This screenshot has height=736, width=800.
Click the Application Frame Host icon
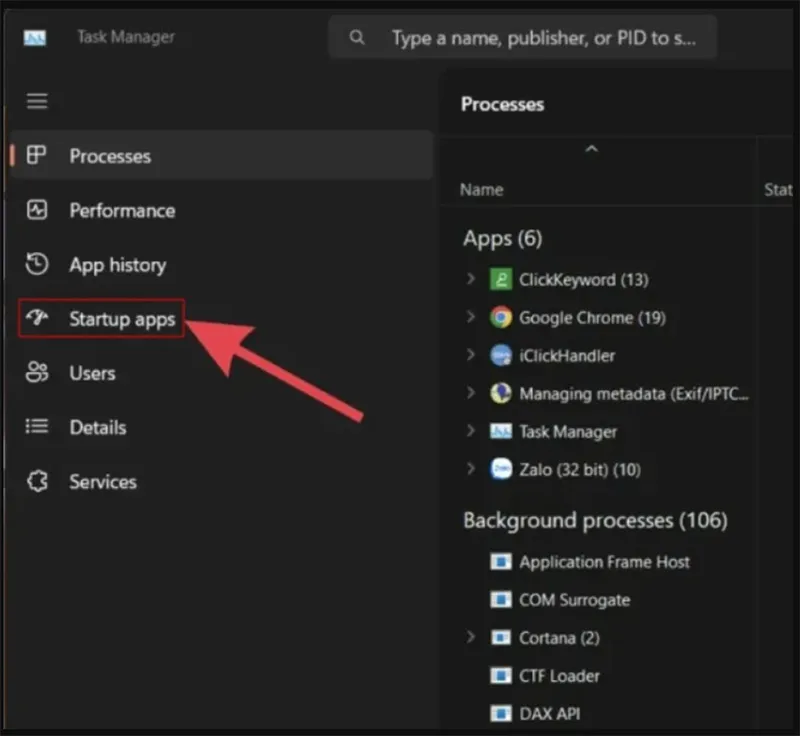point(501,562)
